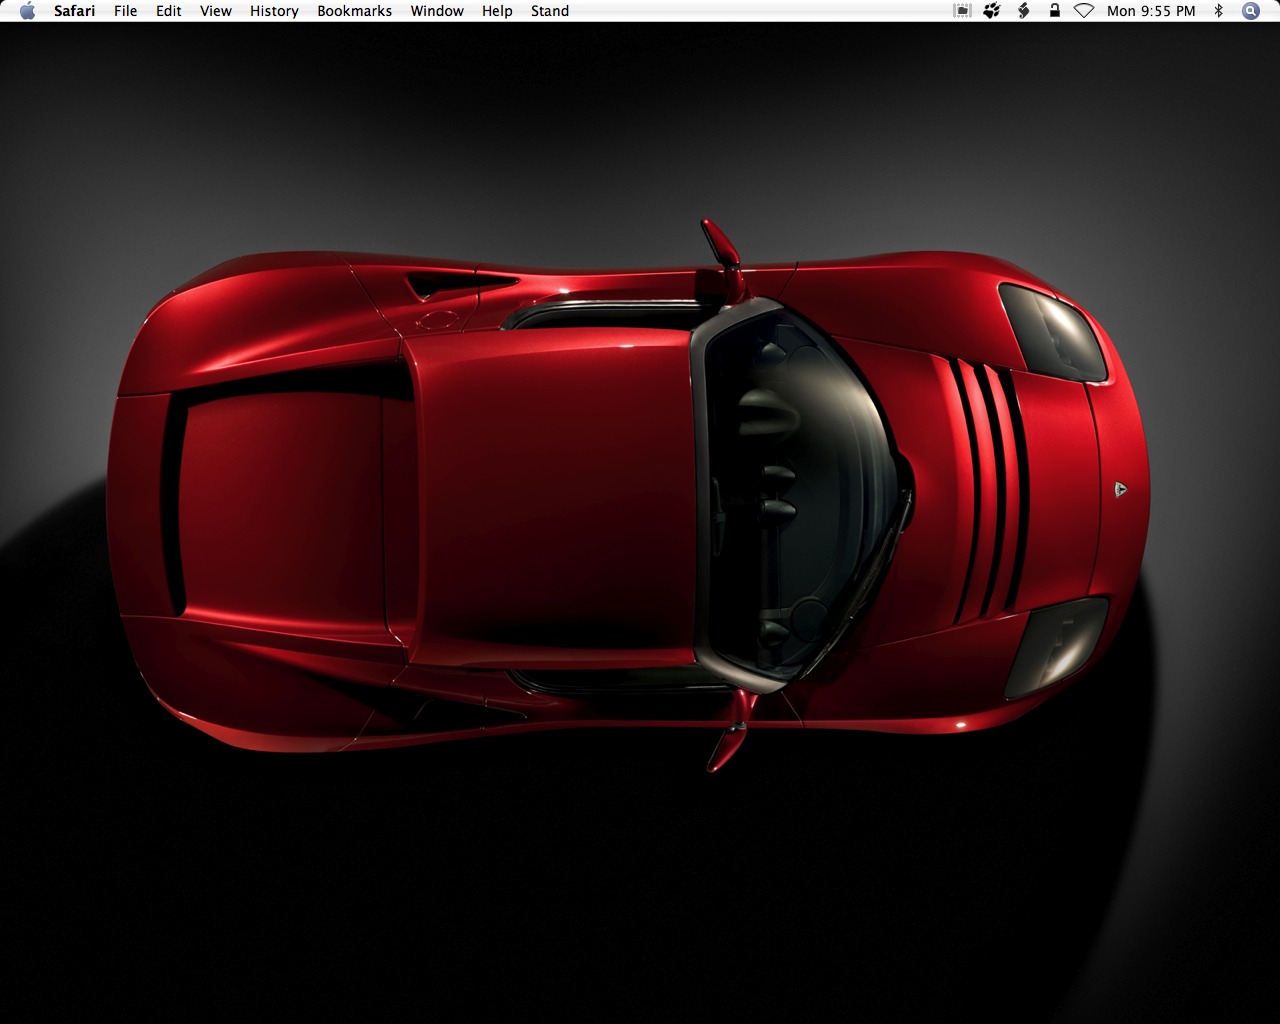Open the Bluetooth status menu

[x=1218, y=11]
